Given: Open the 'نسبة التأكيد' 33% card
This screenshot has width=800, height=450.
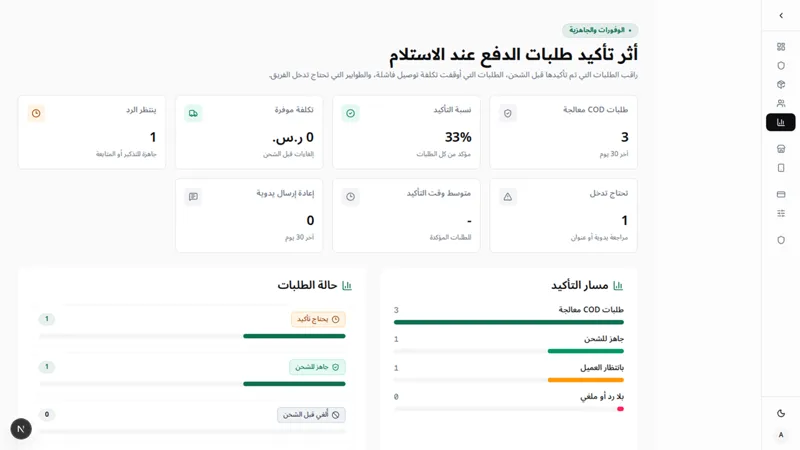Looking at the screenshot, I should [406, 132].
